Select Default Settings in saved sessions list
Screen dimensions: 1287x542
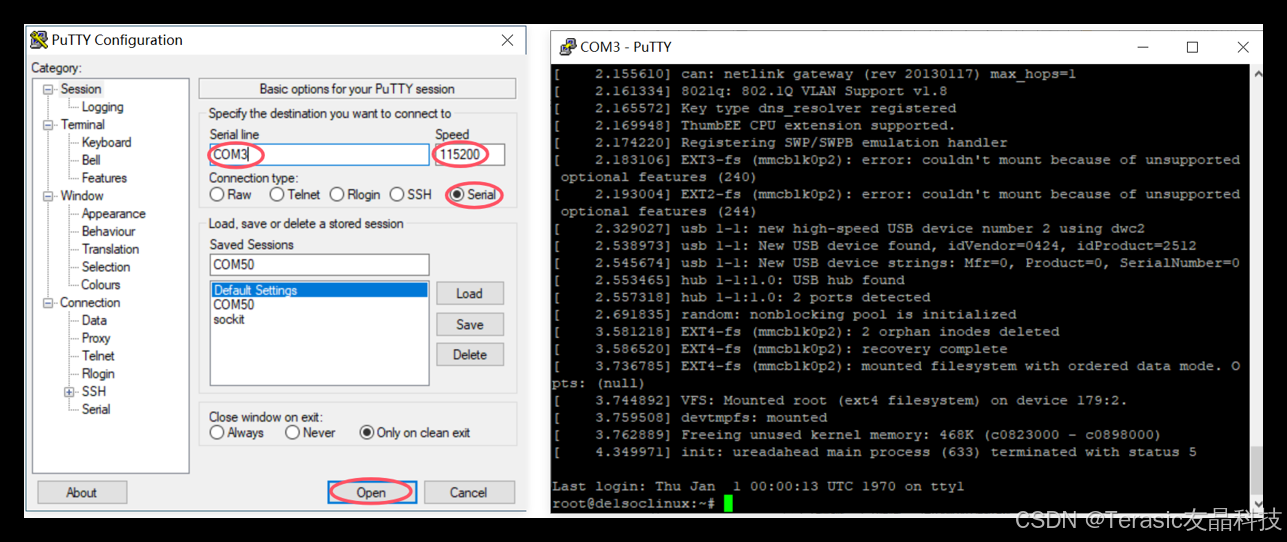coord(319,291)
